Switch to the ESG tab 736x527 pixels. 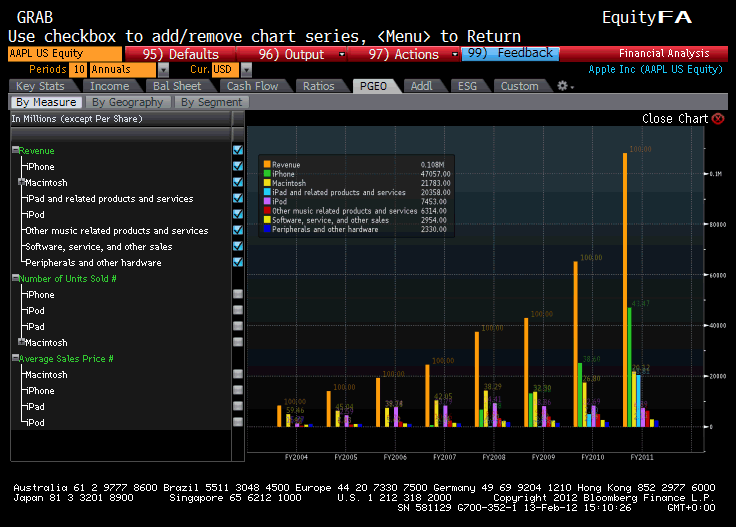point(467,86)
